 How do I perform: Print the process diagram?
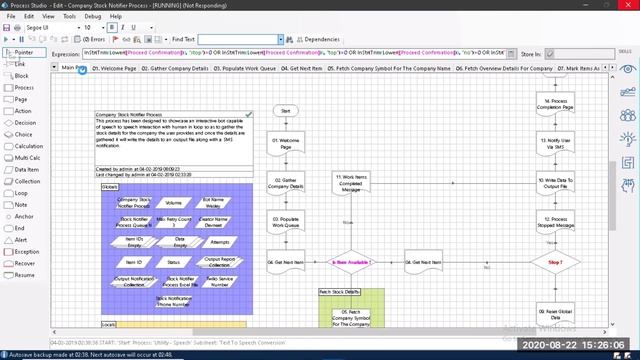(x=17, y=28)
